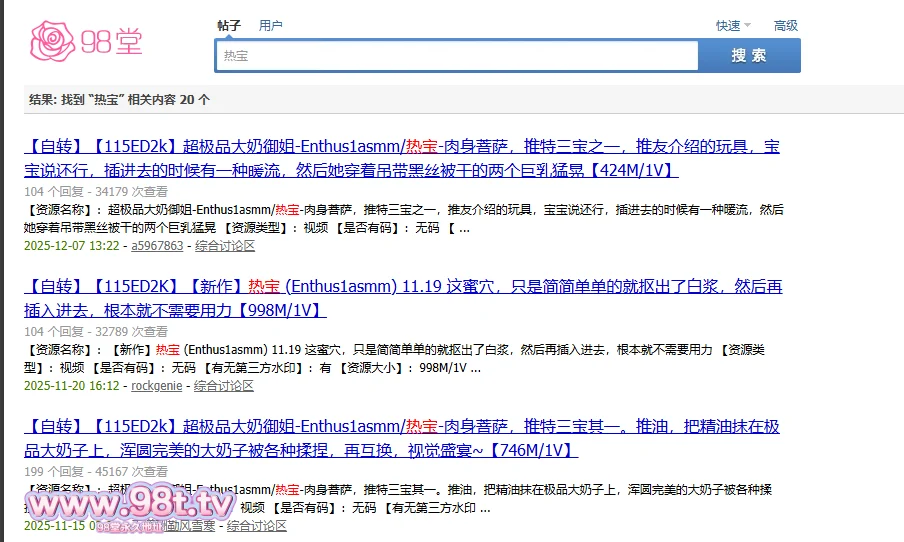
Task: View author profile rockgenie
Action: coord(157,386)
